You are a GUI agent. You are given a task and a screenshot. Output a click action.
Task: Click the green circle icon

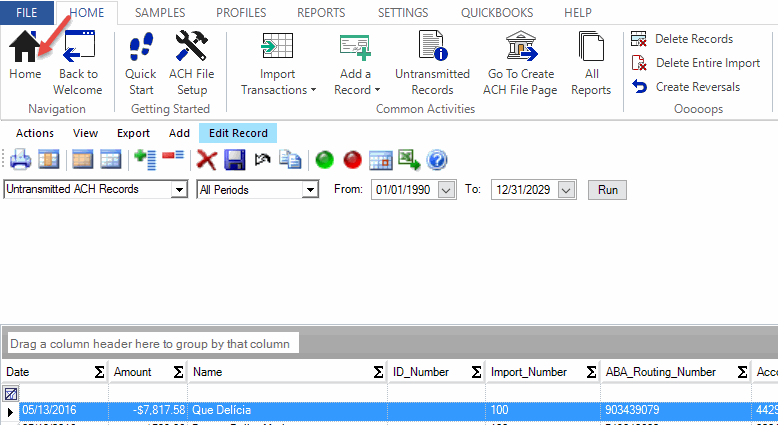[324, 160]
